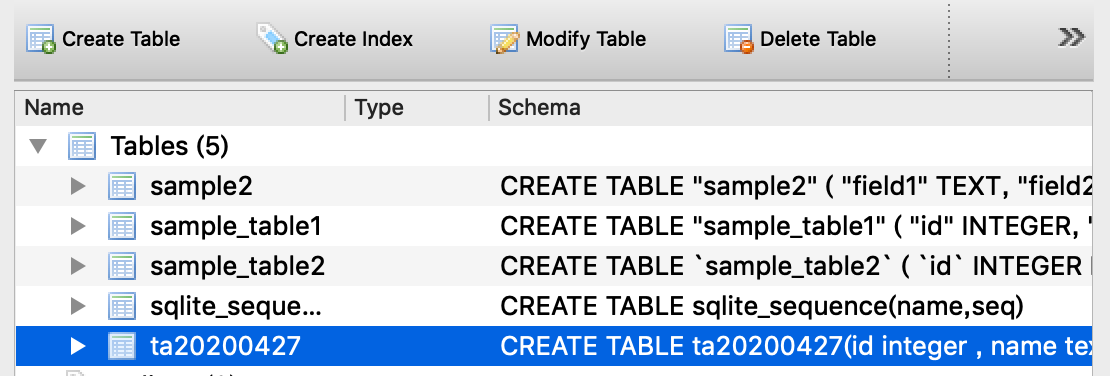Click the Delete Table button label
The width and height of the screenshot is (1110, 376).
pyautogui.click(x=818, y=39)
